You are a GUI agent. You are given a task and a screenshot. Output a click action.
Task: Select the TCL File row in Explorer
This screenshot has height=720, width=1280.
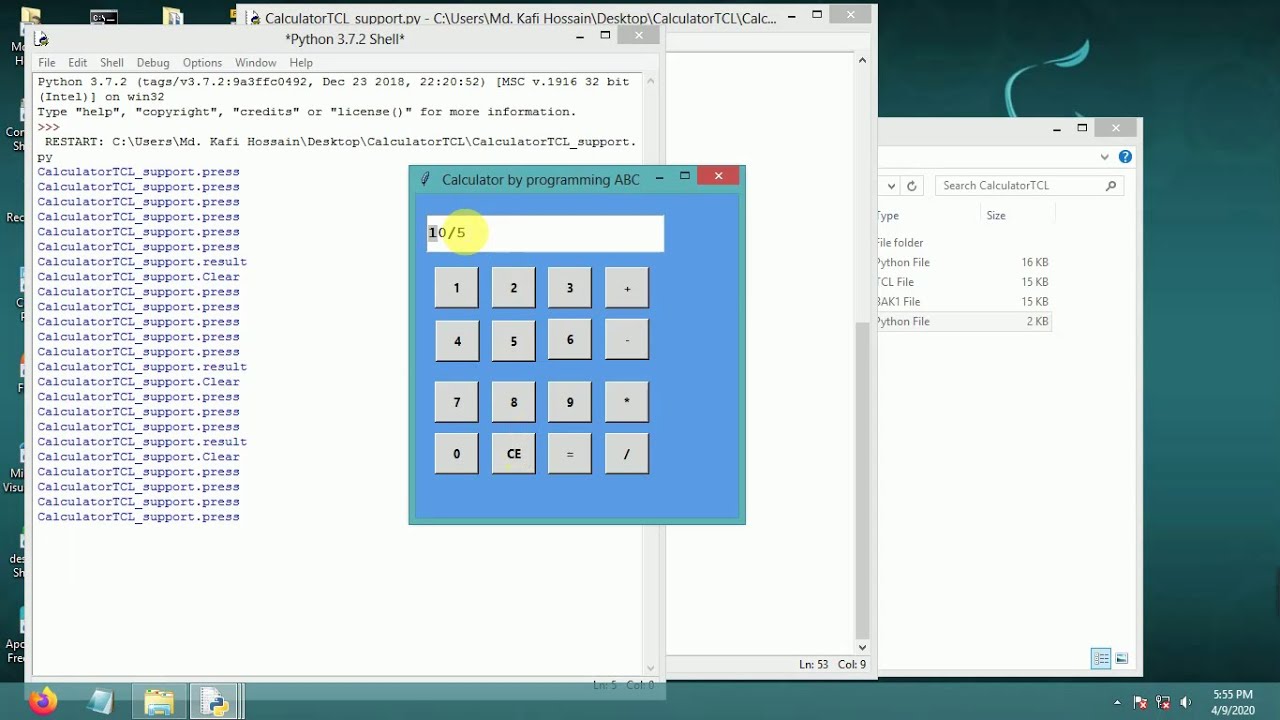pyautogui.click(x=965, y=282)
